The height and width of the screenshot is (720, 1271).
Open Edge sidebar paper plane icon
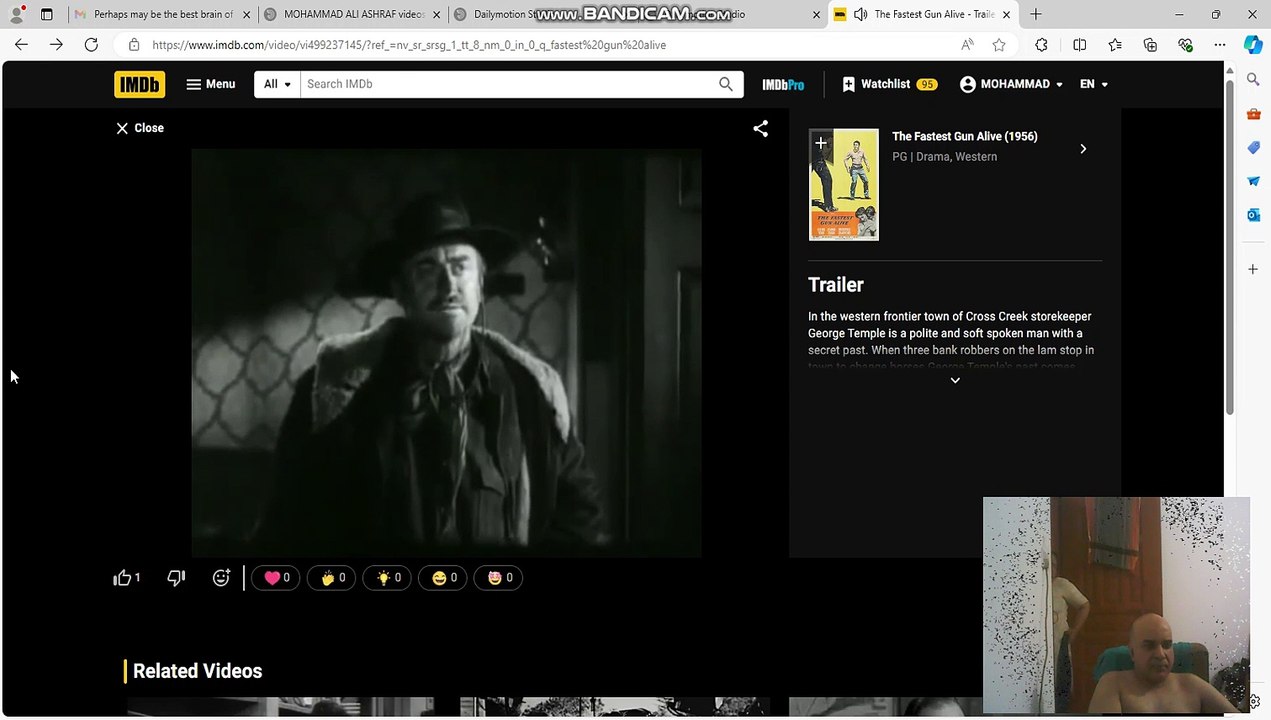point(1253,181)
